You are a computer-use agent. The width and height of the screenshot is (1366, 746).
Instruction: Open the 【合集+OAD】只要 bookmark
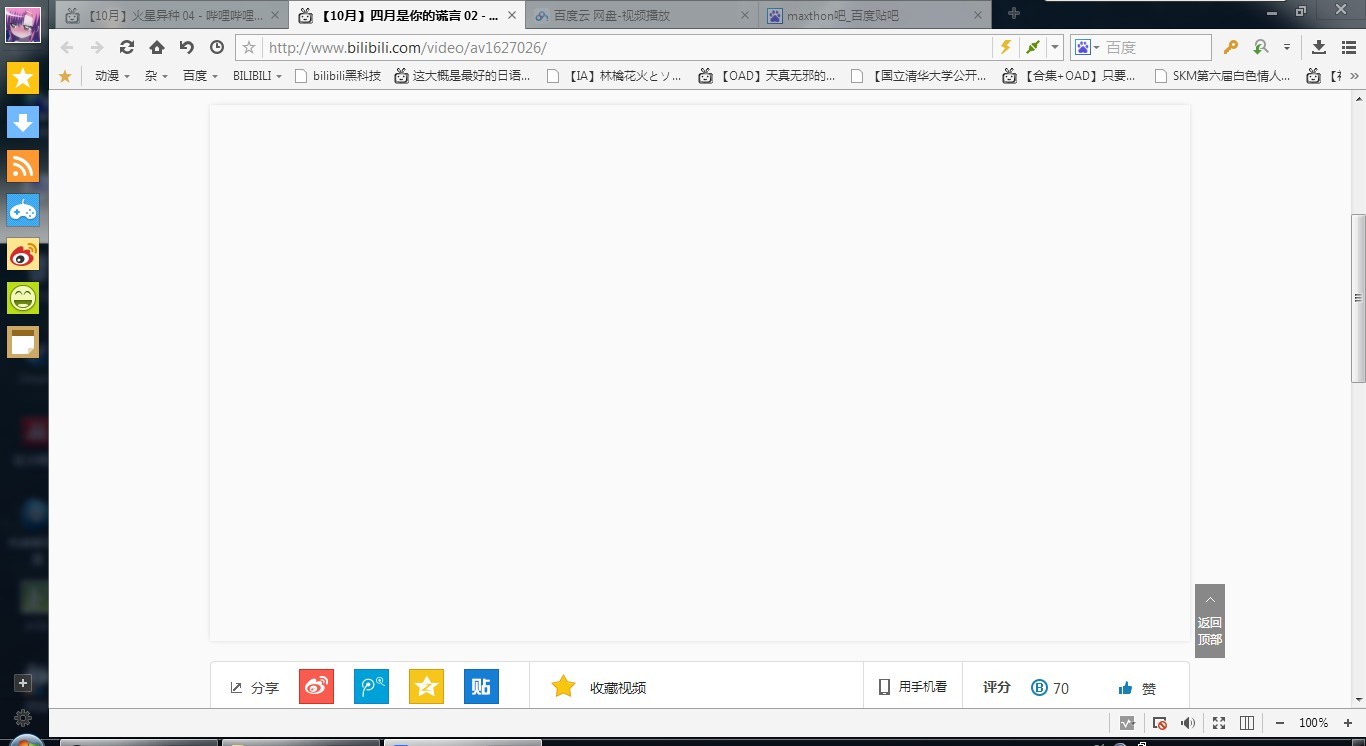(1070, 76)
